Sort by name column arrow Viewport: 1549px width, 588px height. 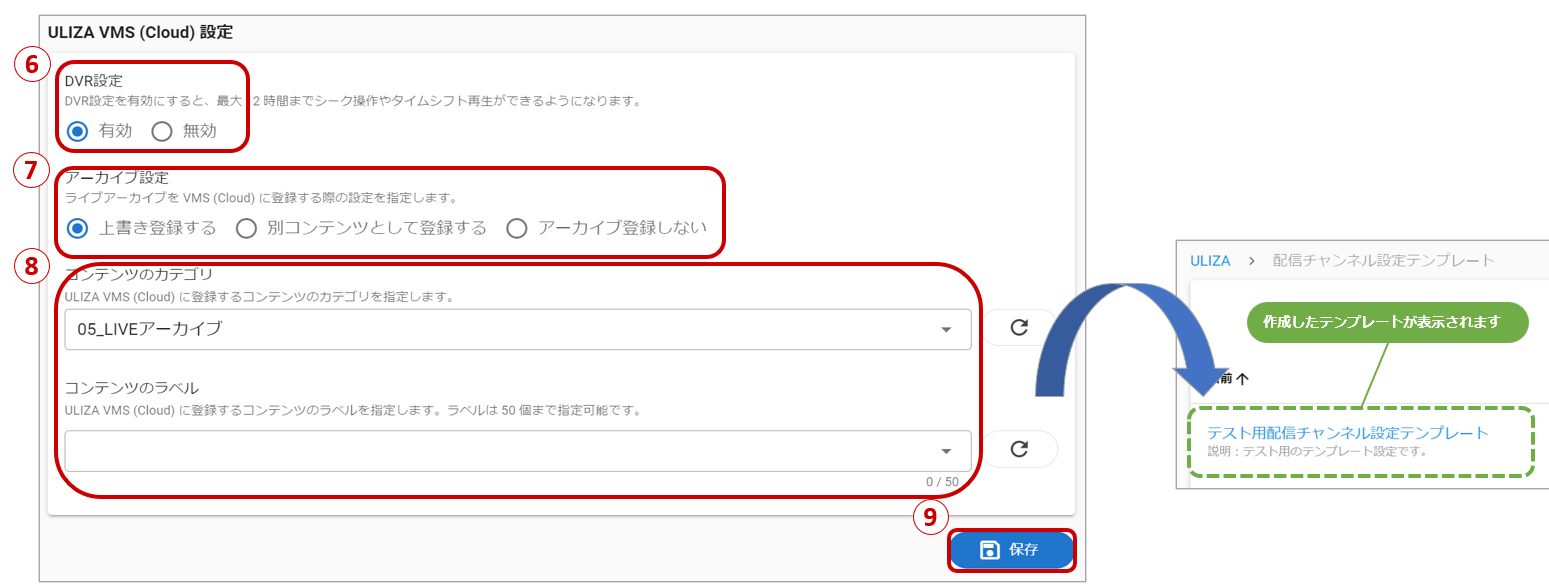click(x=1242, y=380)
